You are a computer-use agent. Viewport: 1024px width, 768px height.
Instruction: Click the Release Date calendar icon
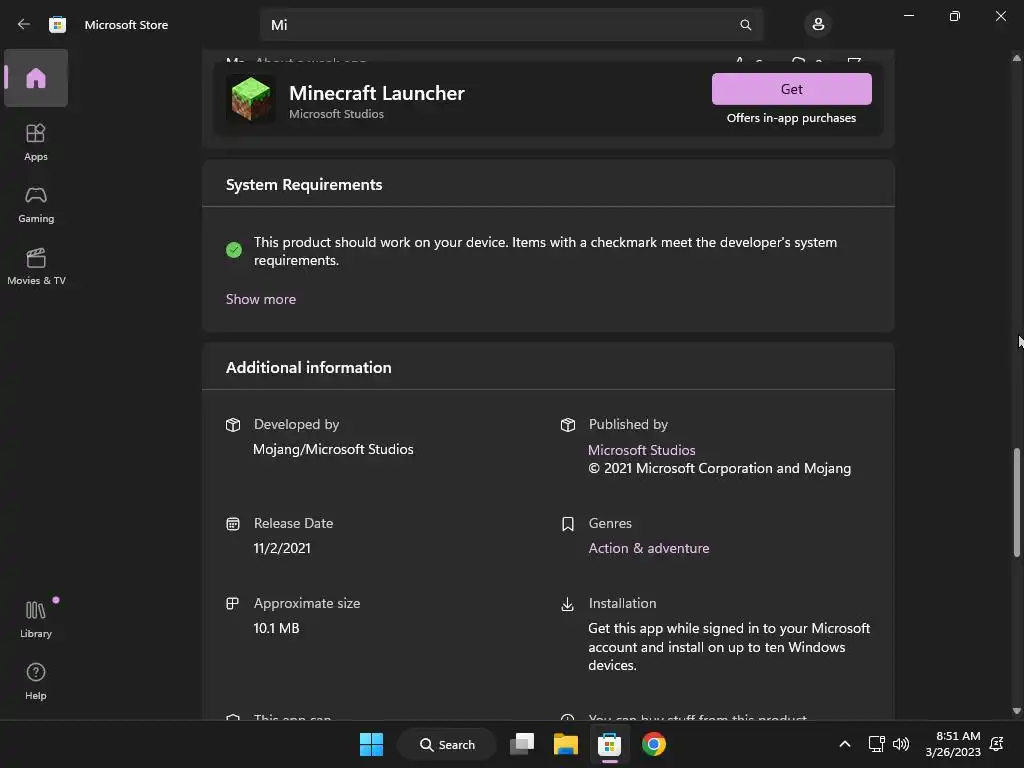[233, 524]
